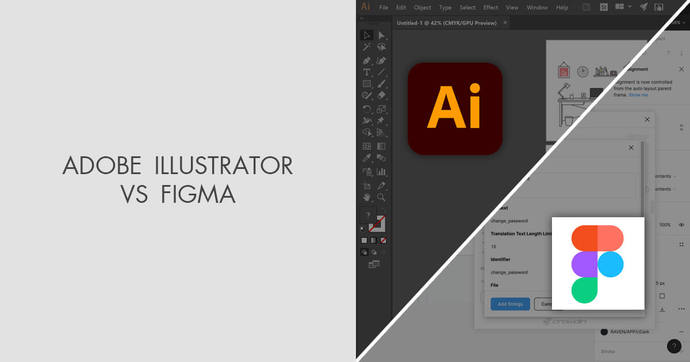Select the Zoom magnifier tool
Screen dimensions: 690x362
[381, 198]
